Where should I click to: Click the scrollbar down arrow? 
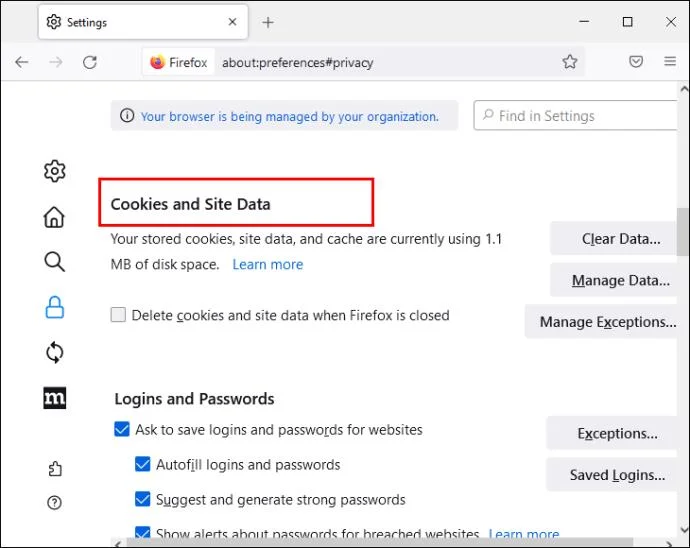pyautogui.click(x=683, y=529)
